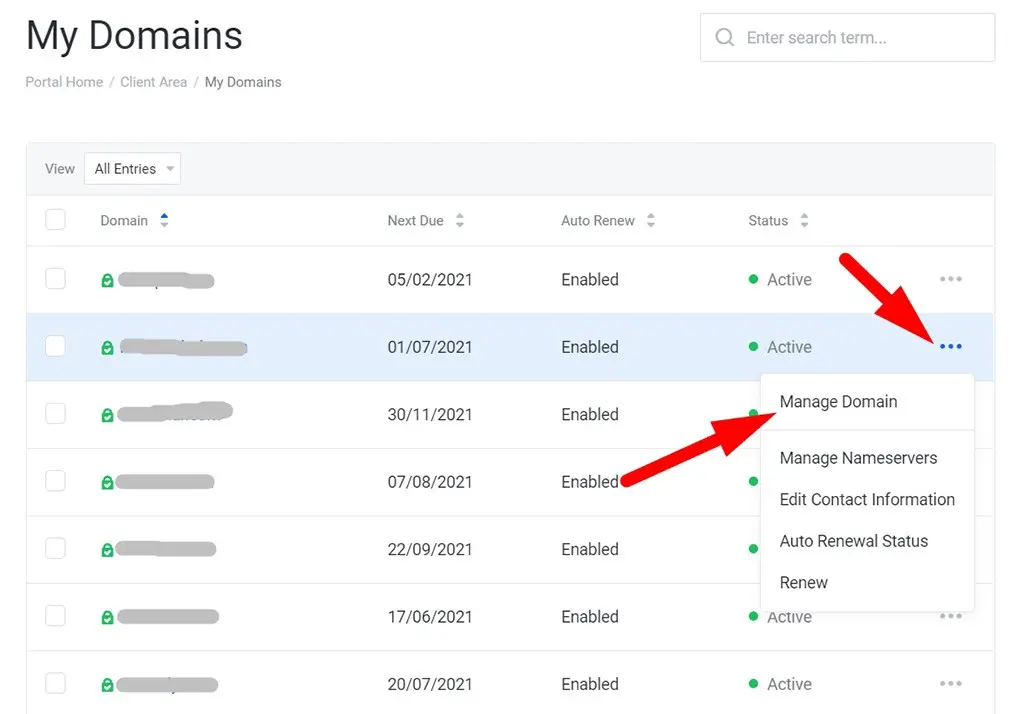The height and width of the screenshot is (714, 1024).
Task: Click Enabled in the 17/06/2021 row
Action: (x=590, y=617)
